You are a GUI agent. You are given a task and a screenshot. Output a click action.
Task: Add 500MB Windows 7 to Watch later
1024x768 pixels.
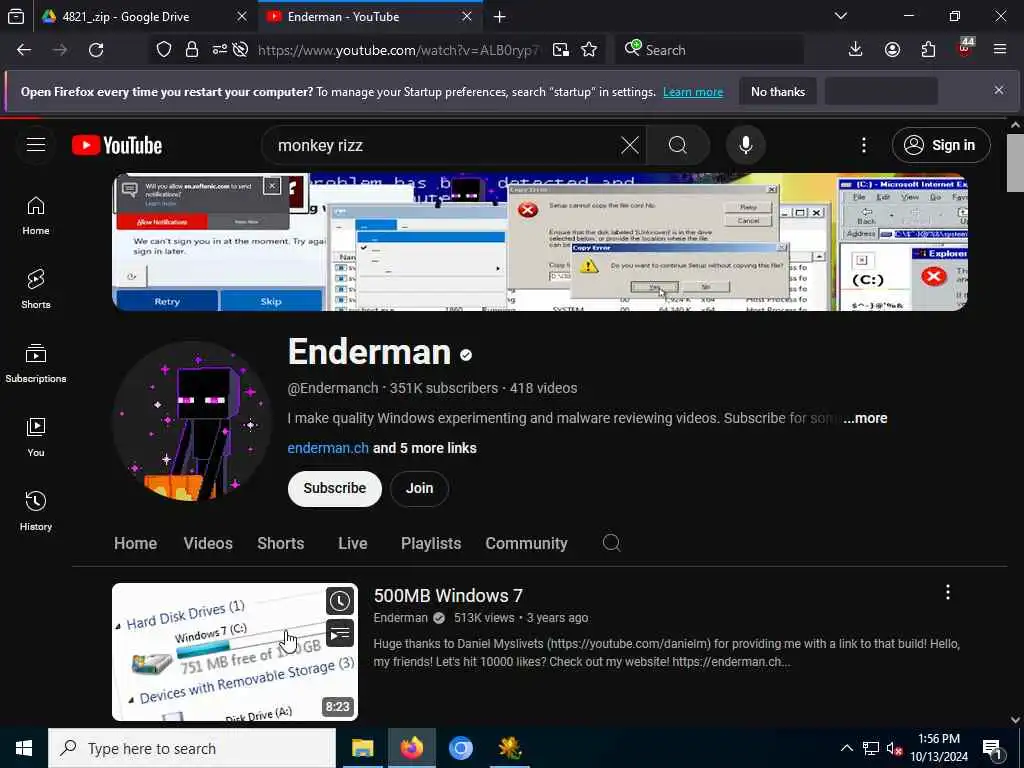[x=340, y=601]
